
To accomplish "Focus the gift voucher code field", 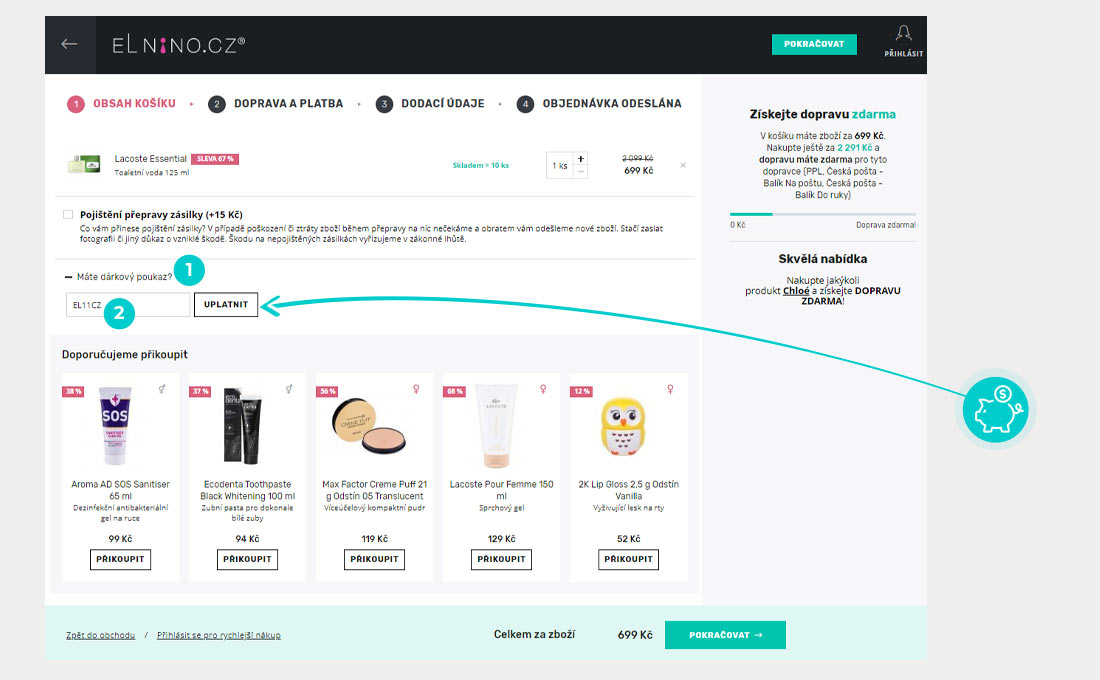I will 128,305.
